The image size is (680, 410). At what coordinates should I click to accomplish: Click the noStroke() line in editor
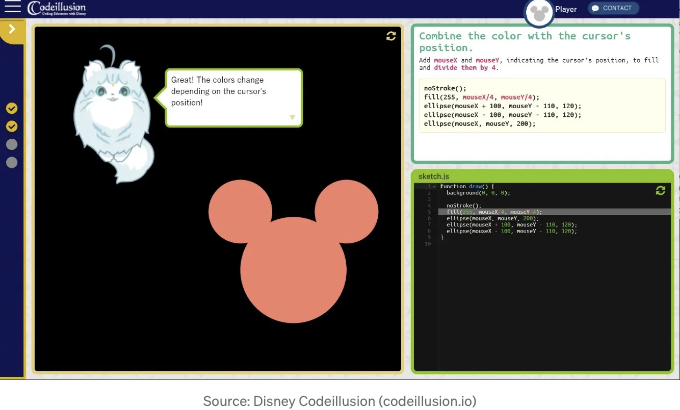[464, 206]
